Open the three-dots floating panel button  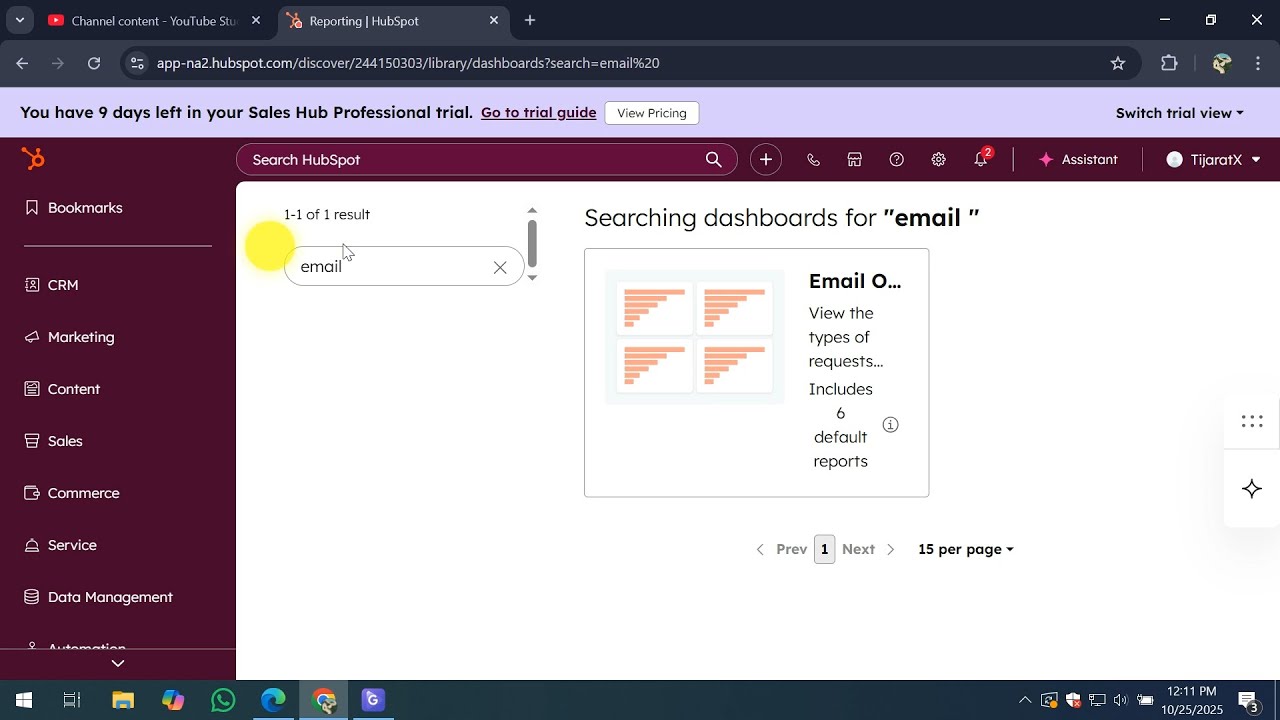(x=1252, y=421)
